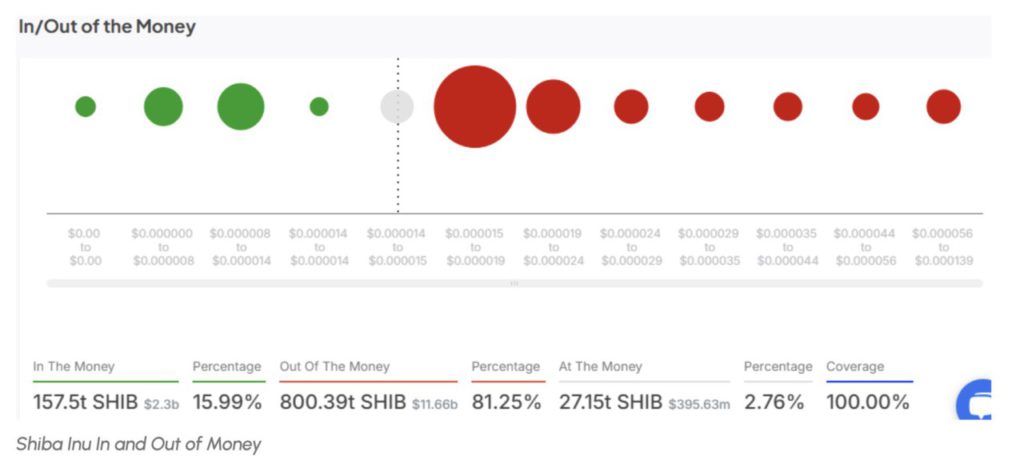
Task: Click the red bubble for $0.000056 to $0.000139
Action: click(943, 107)
